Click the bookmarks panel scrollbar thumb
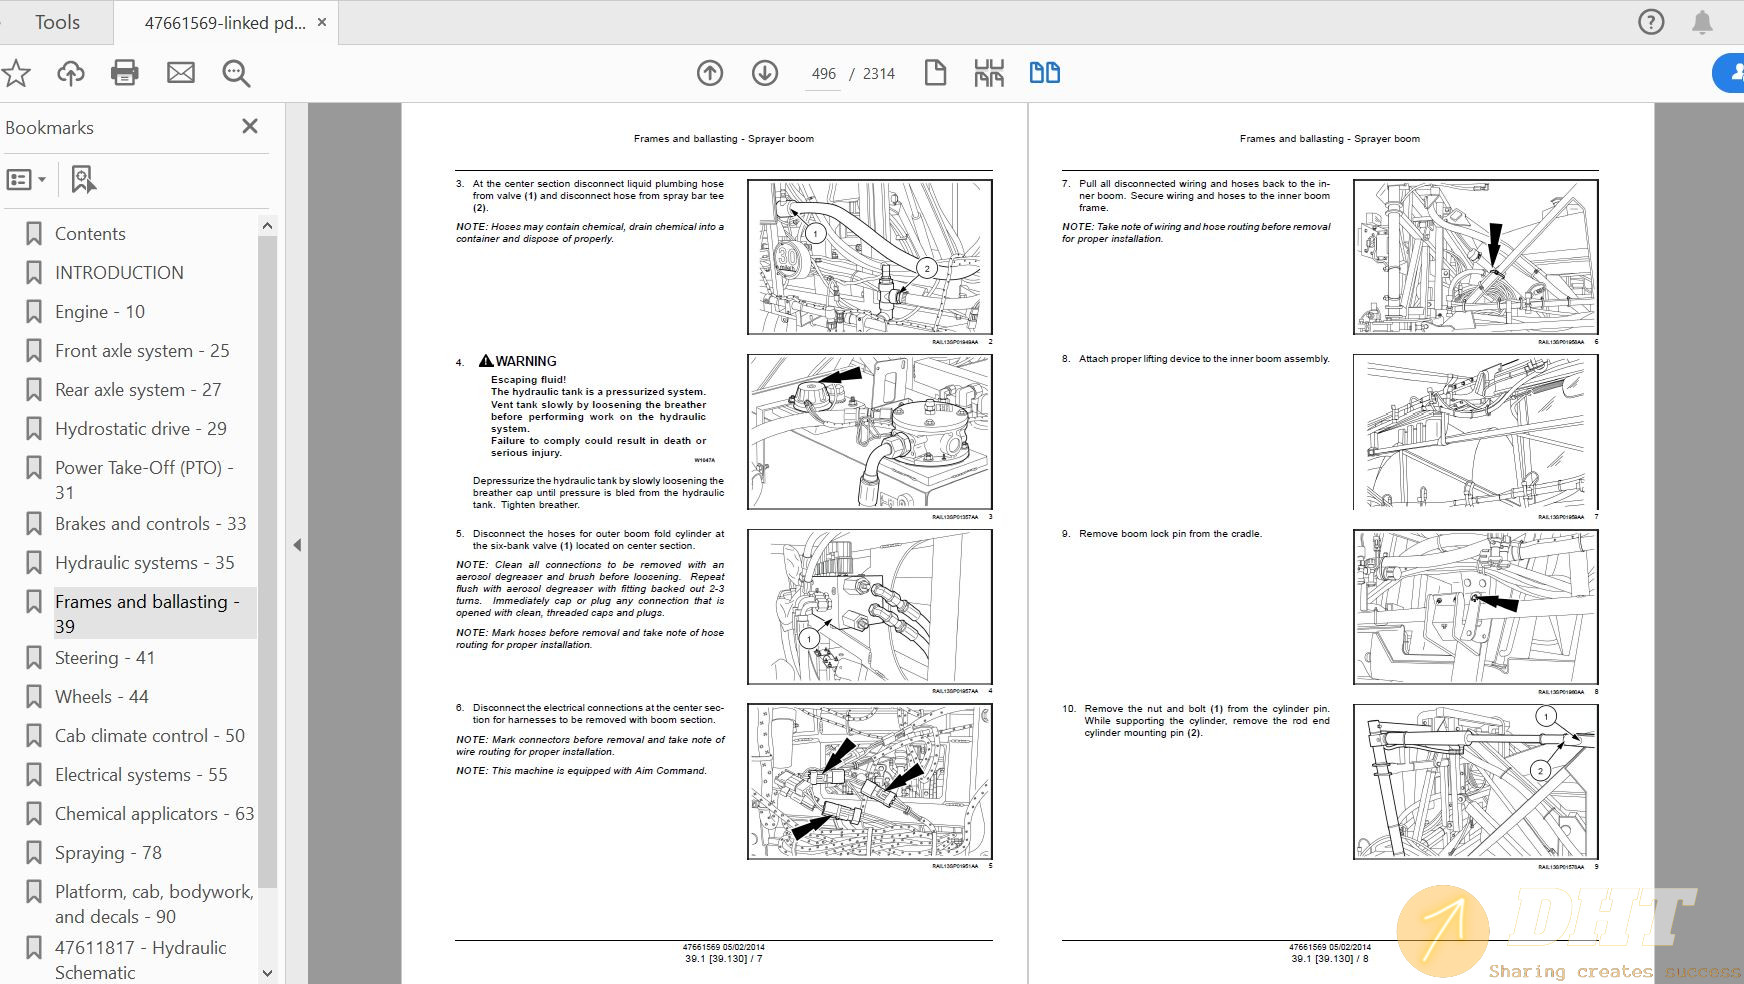This screenshot has width=1744, height=984. (x=267, y=560)
